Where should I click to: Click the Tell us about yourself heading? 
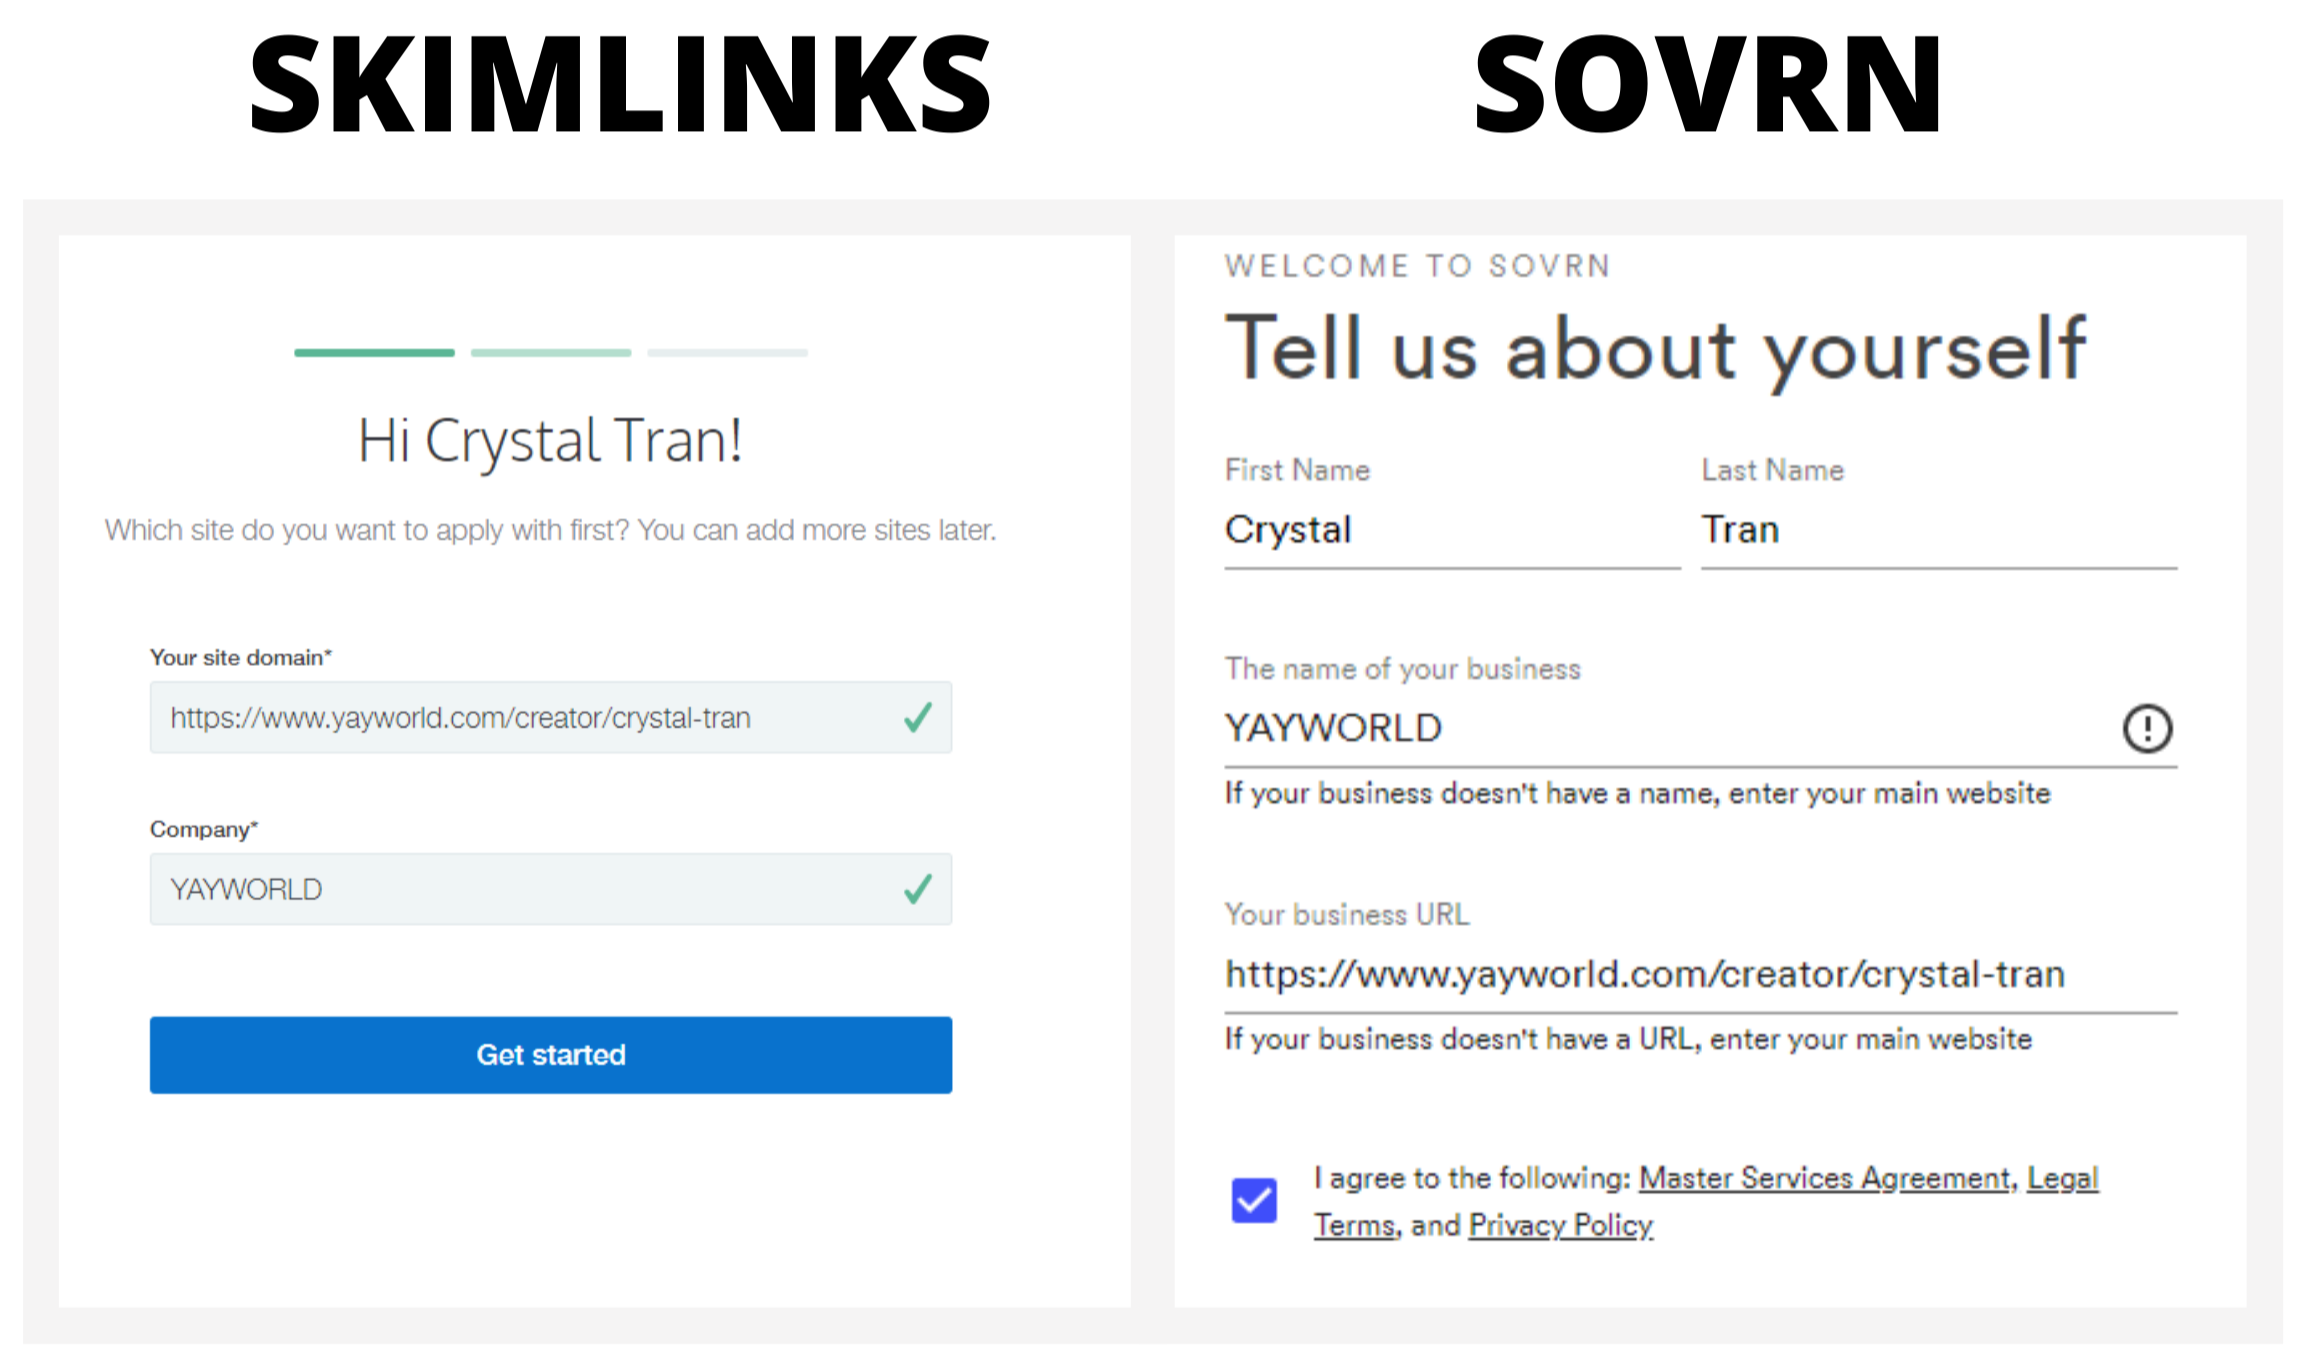[1655, 350]
